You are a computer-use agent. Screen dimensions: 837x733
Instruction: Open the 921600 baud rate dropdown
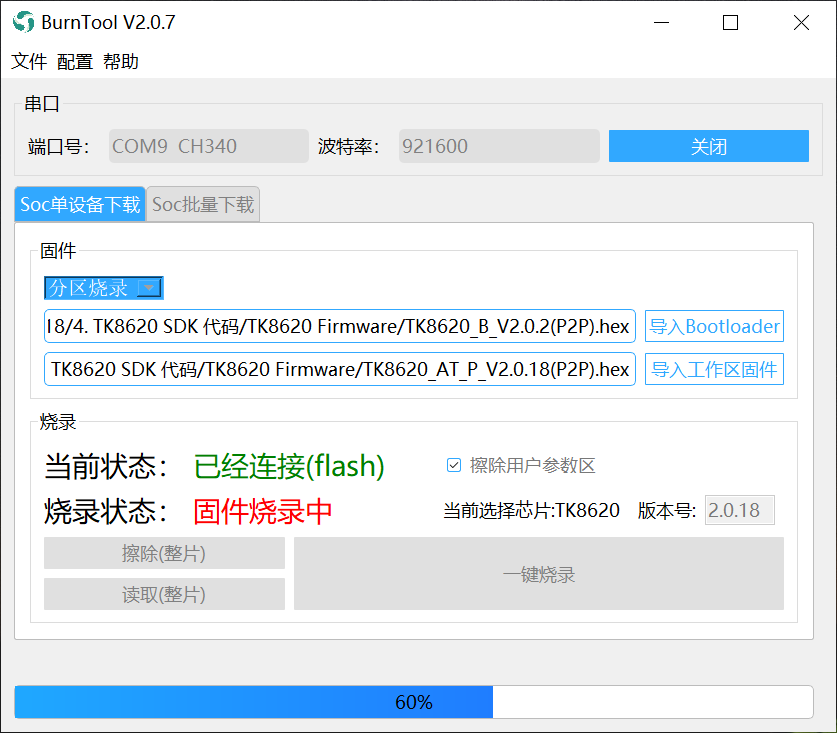tap(499, 146)
